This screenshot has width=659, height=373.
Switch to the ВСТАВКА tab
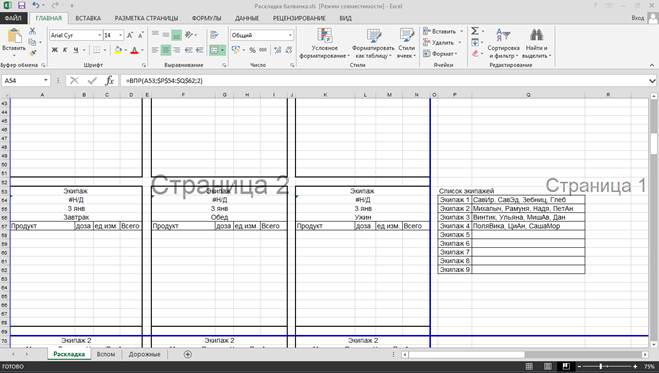(x=88, y=18)
